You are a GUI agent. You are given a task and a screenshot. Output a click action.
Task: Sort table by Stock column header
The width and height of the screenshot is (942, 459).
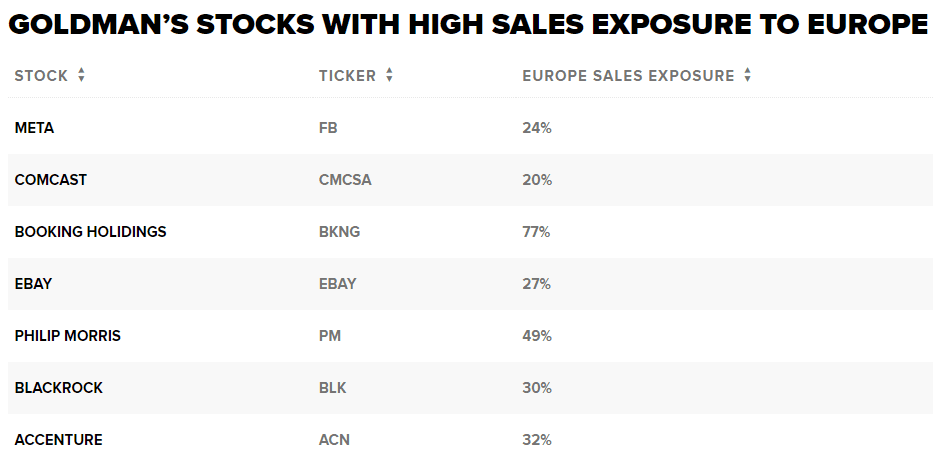click(41, 76)
